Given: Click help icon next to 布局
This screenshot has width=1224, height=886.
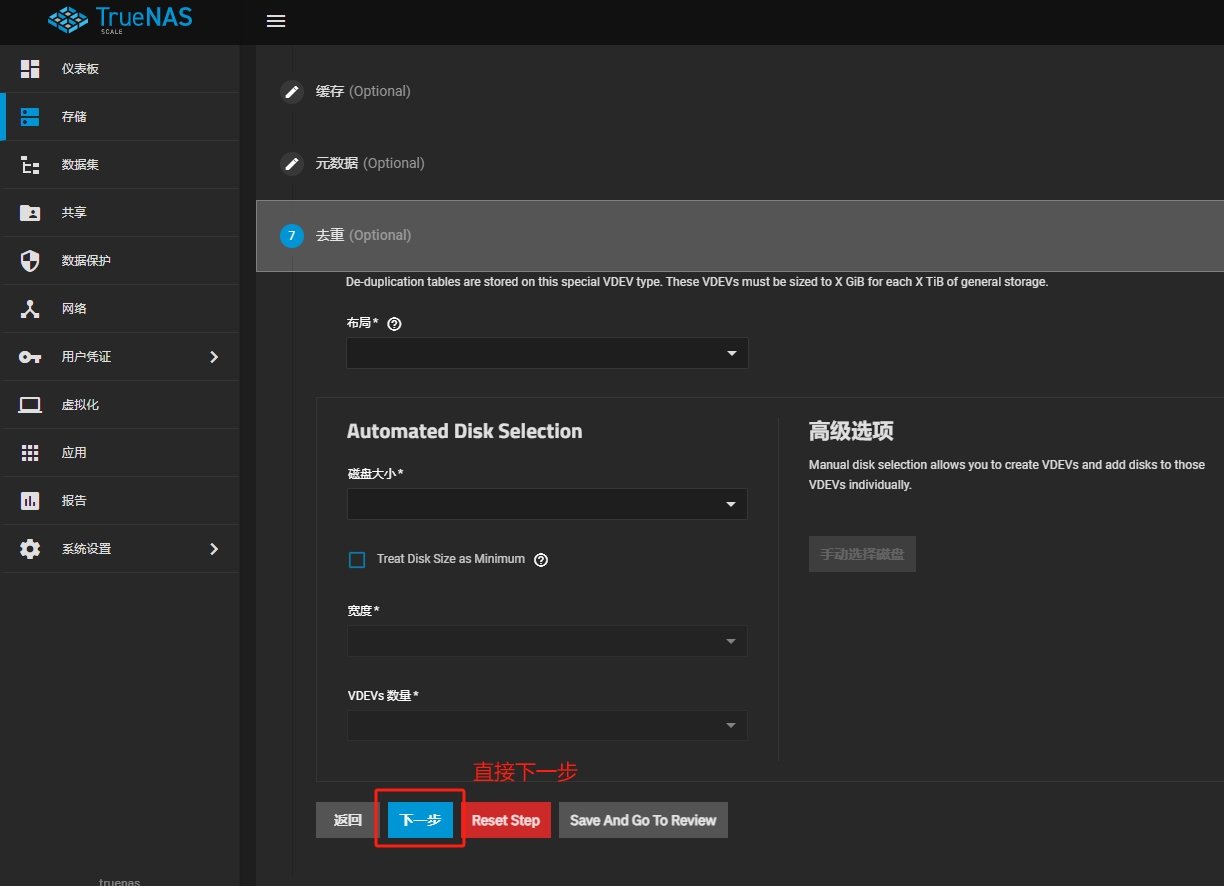Looking at the screenshot, I should pos(394,324).
